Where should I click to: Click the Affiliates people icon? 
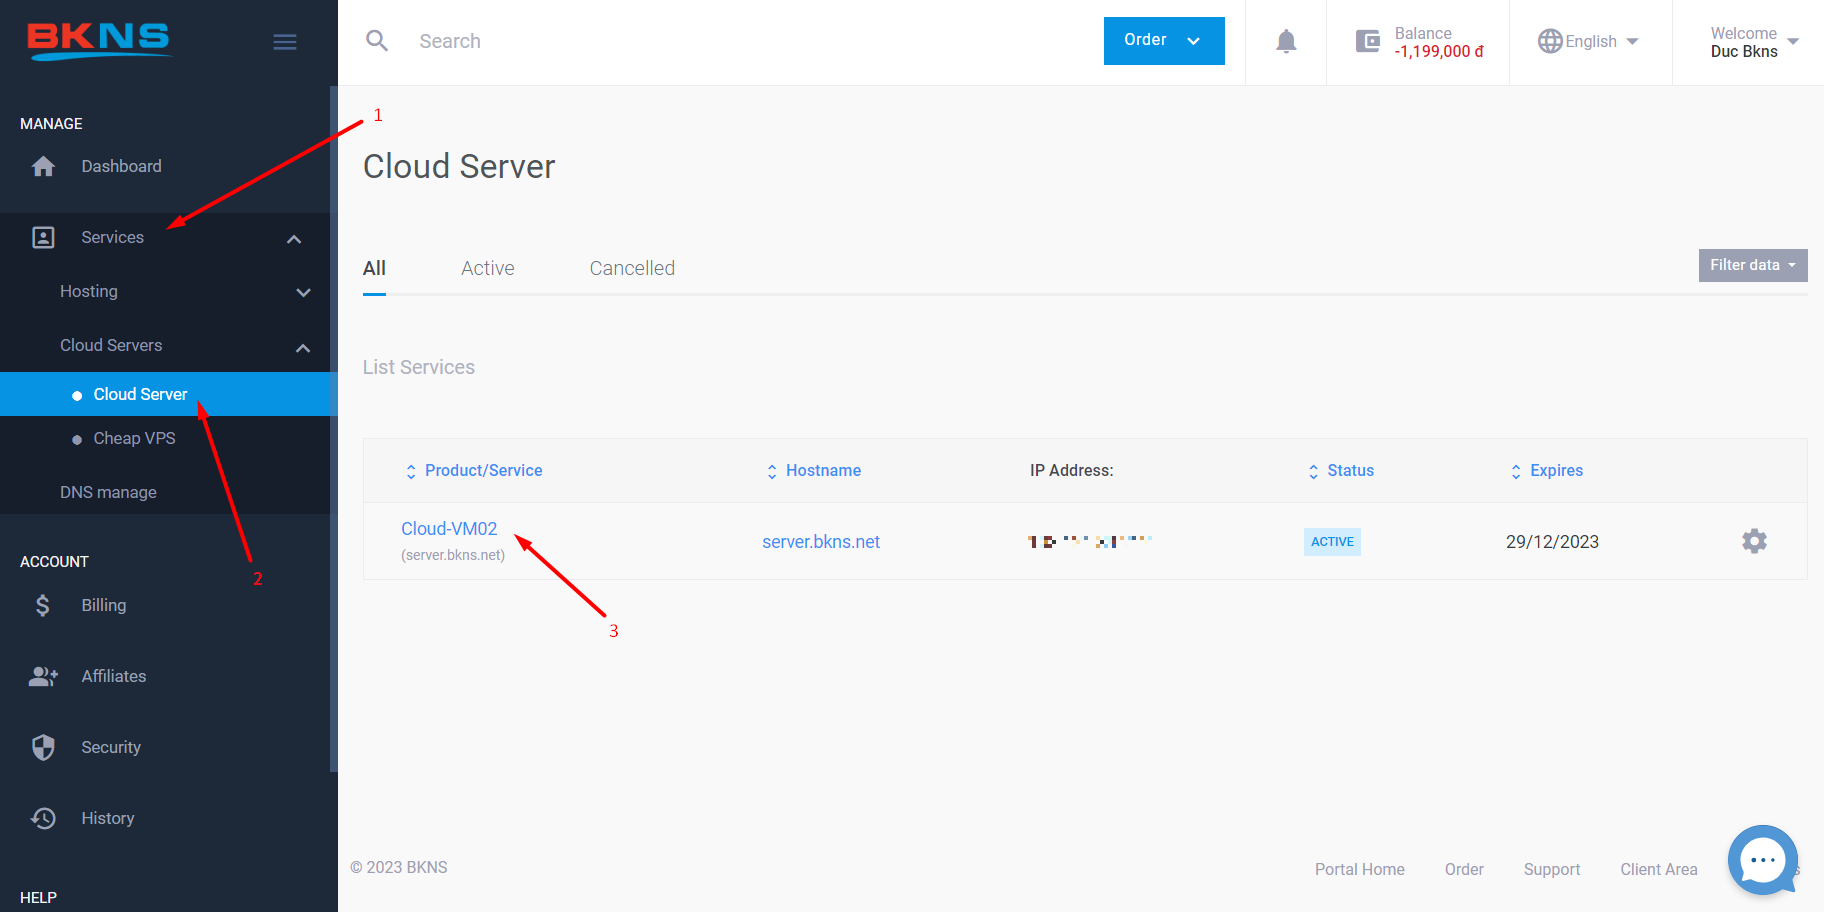point(43,676)
